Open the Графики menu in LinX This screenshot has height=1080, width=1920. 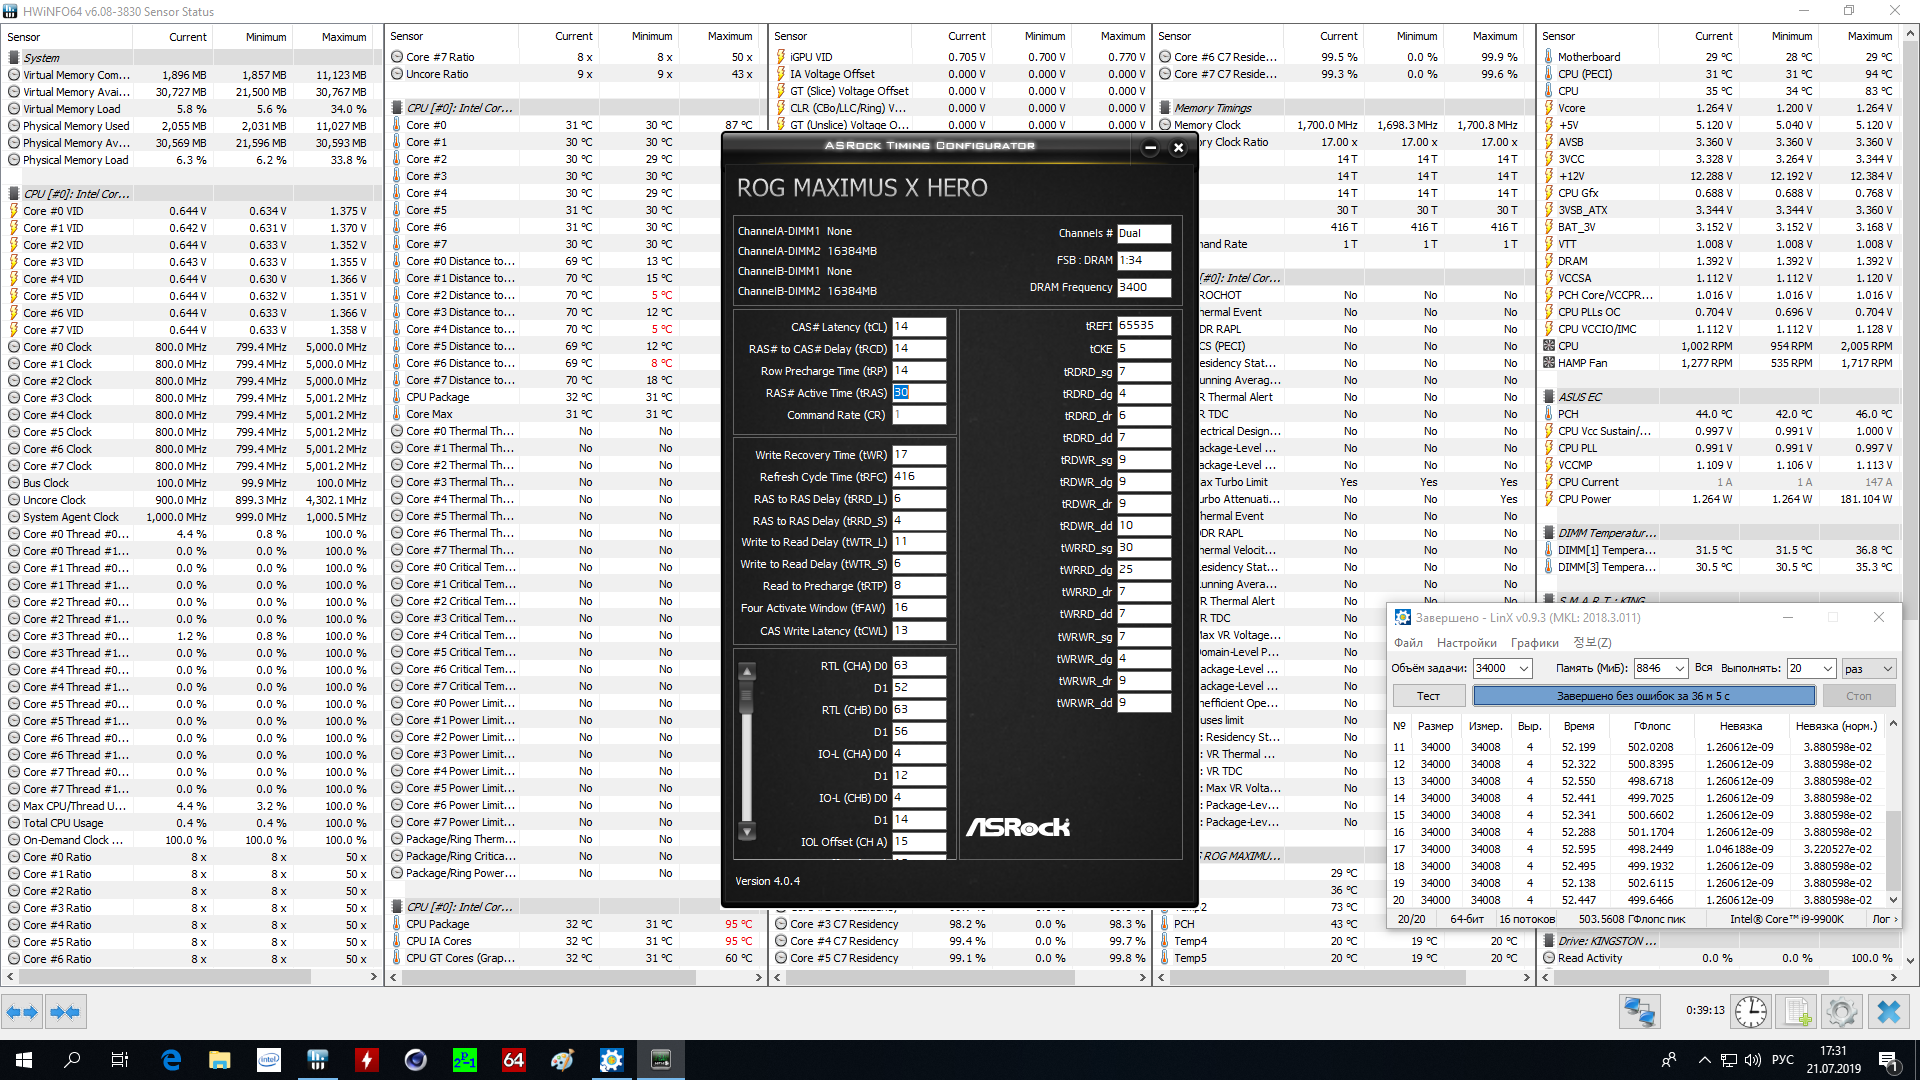(x=1534, y=643)
